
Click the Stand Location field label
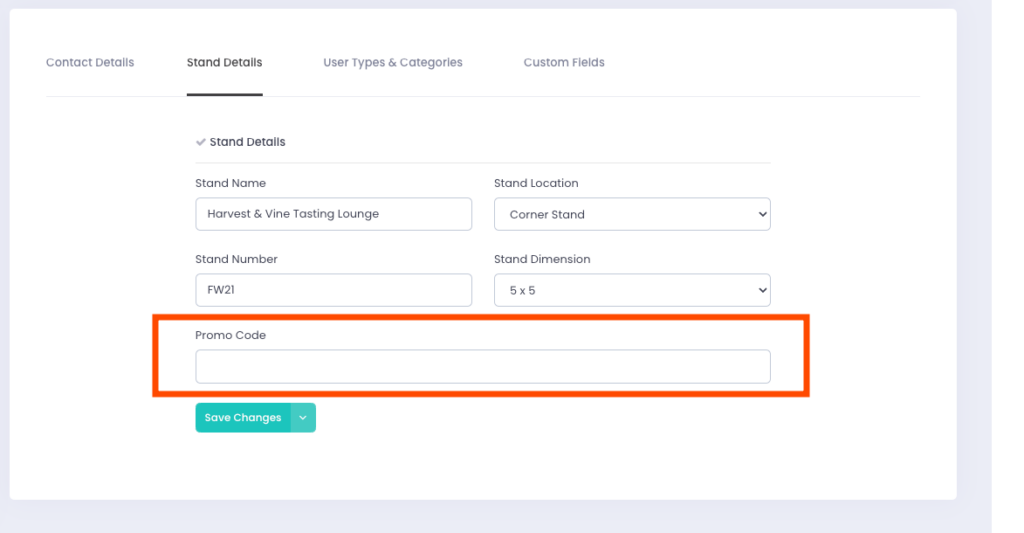coord(536,183)
